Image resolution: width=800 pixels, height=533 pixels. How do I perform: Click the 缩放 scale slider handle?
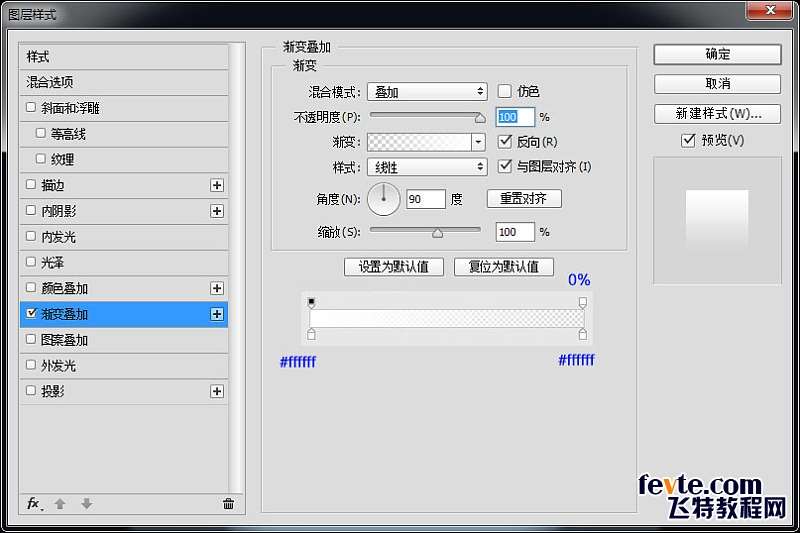coord(437,233)
